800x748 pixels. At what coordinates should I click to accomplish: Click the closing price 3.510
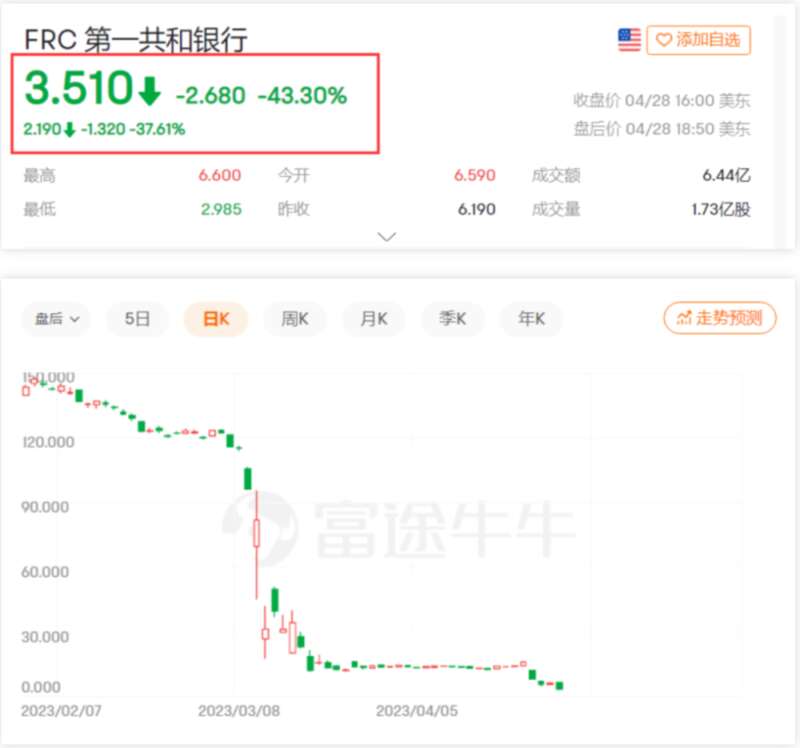click(x=79, y=88)
